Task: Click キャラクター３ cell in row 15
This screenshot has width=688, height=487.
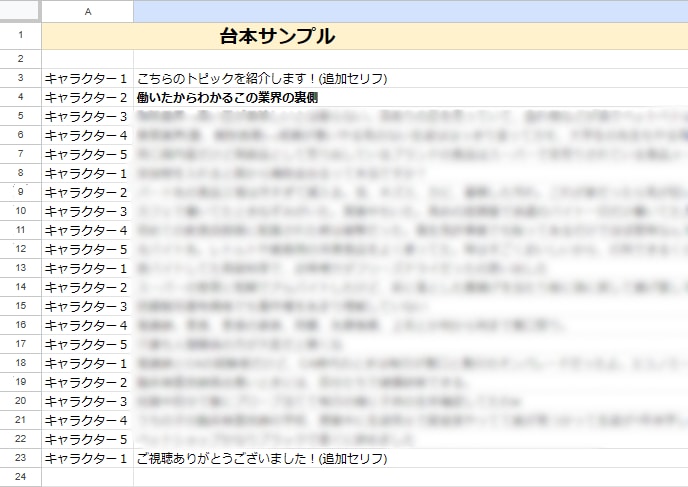Action: point(88,306)
